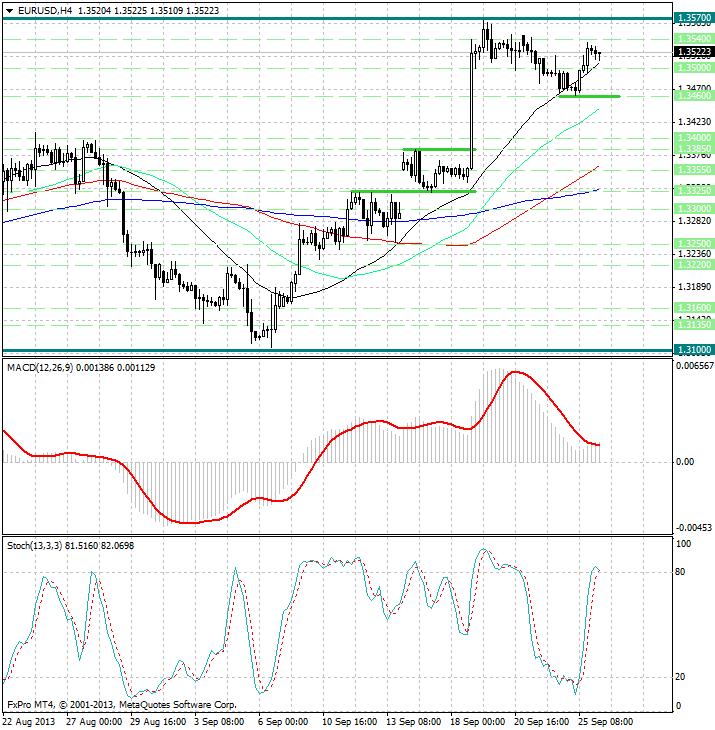715x730 pixels.
Task: Click the Stochastic 100 scale label
Action: click(x=683, y=544)
